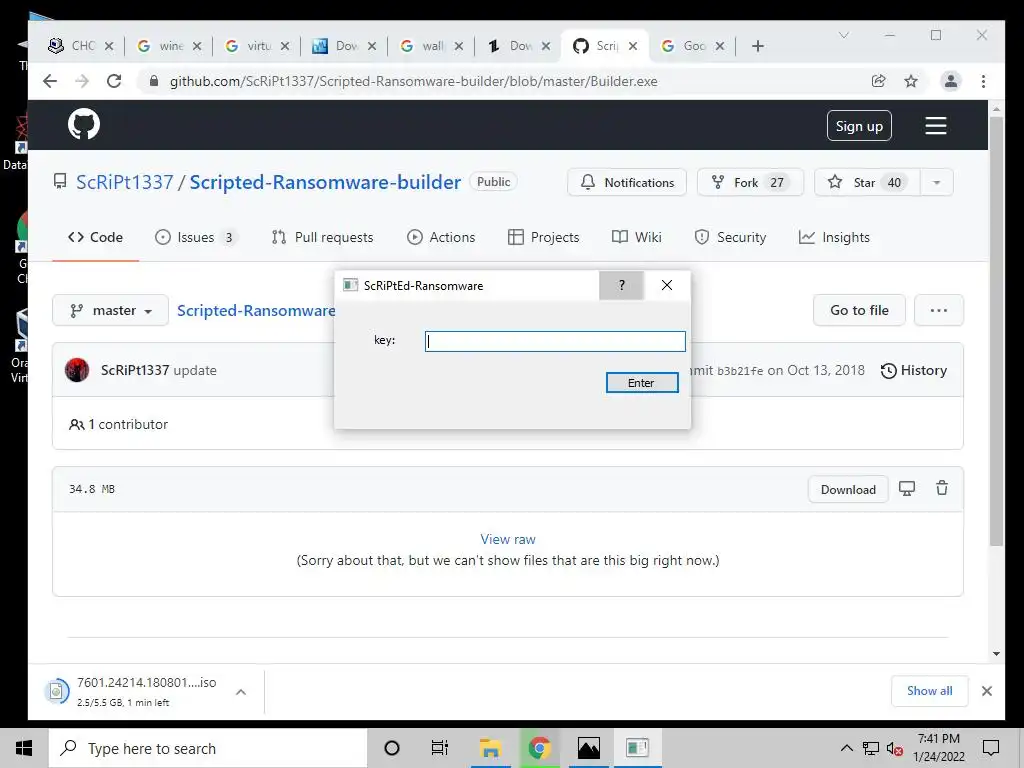This screenshot has width=1024, height=768.
Task: Open the commit History link
Action: click(x=914, y=370)
